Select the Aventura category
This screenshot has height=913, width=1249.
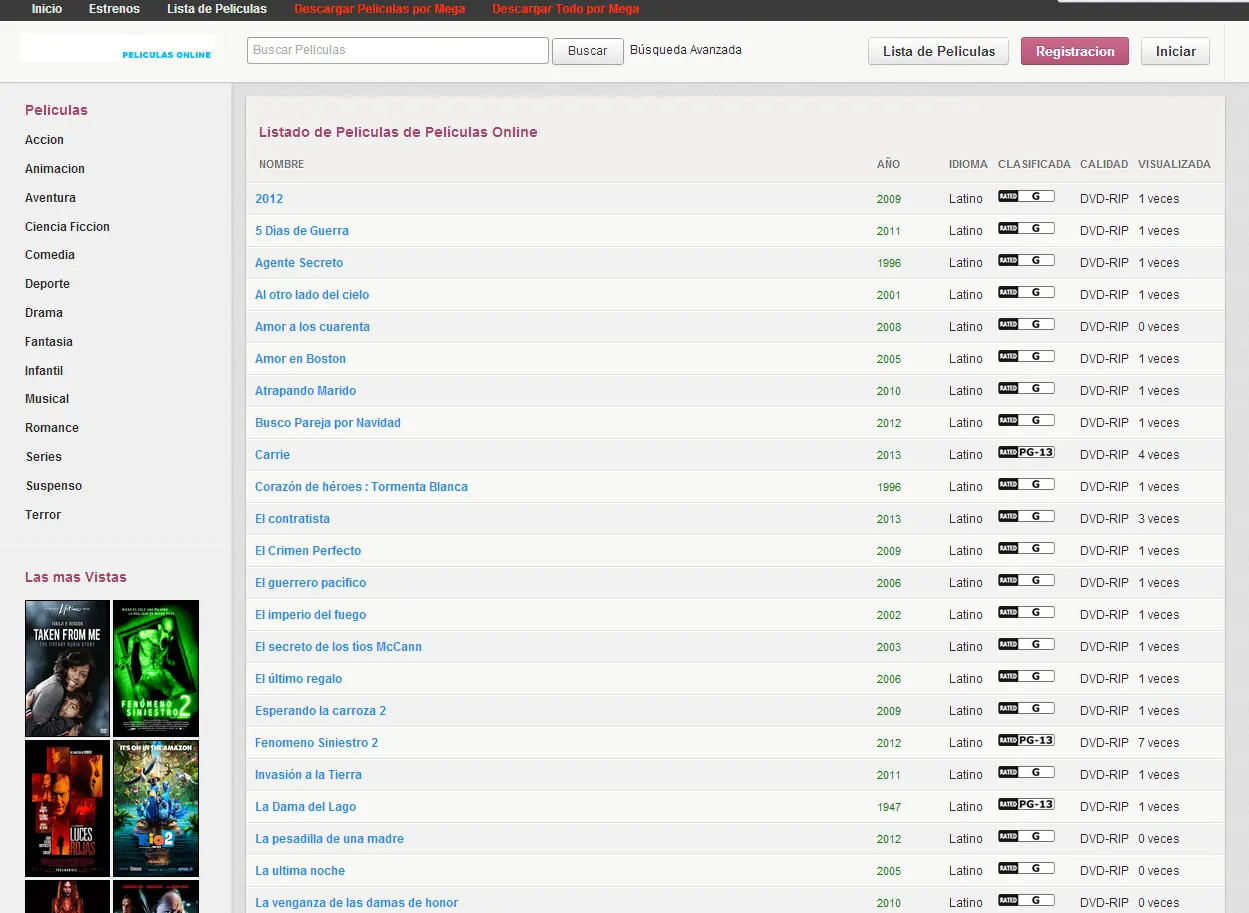(51, 198)
